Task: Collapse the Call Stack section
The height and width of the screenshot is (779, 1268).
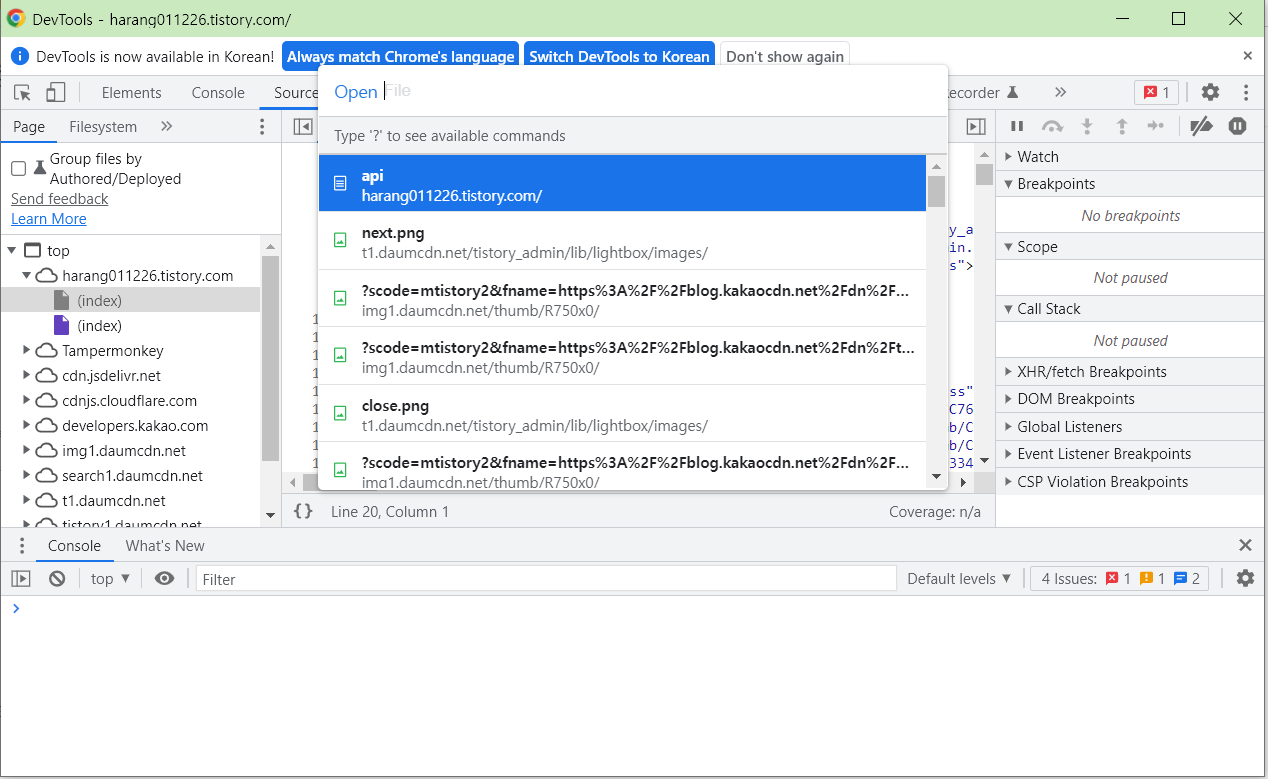Action: (1130, 309)
